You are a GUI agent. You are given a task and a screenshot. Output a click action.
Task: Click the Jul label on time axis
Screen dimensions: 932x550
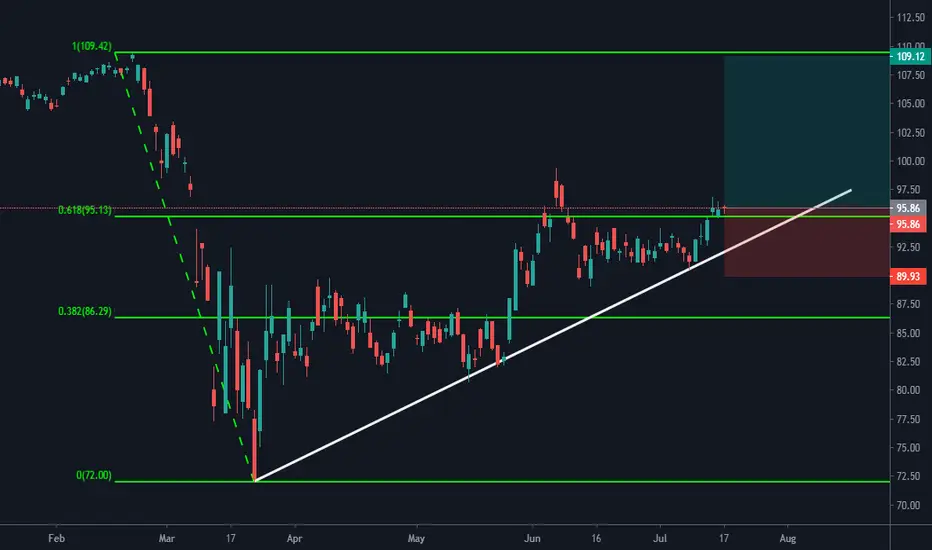pyautogui.click(x=660, y=538)
